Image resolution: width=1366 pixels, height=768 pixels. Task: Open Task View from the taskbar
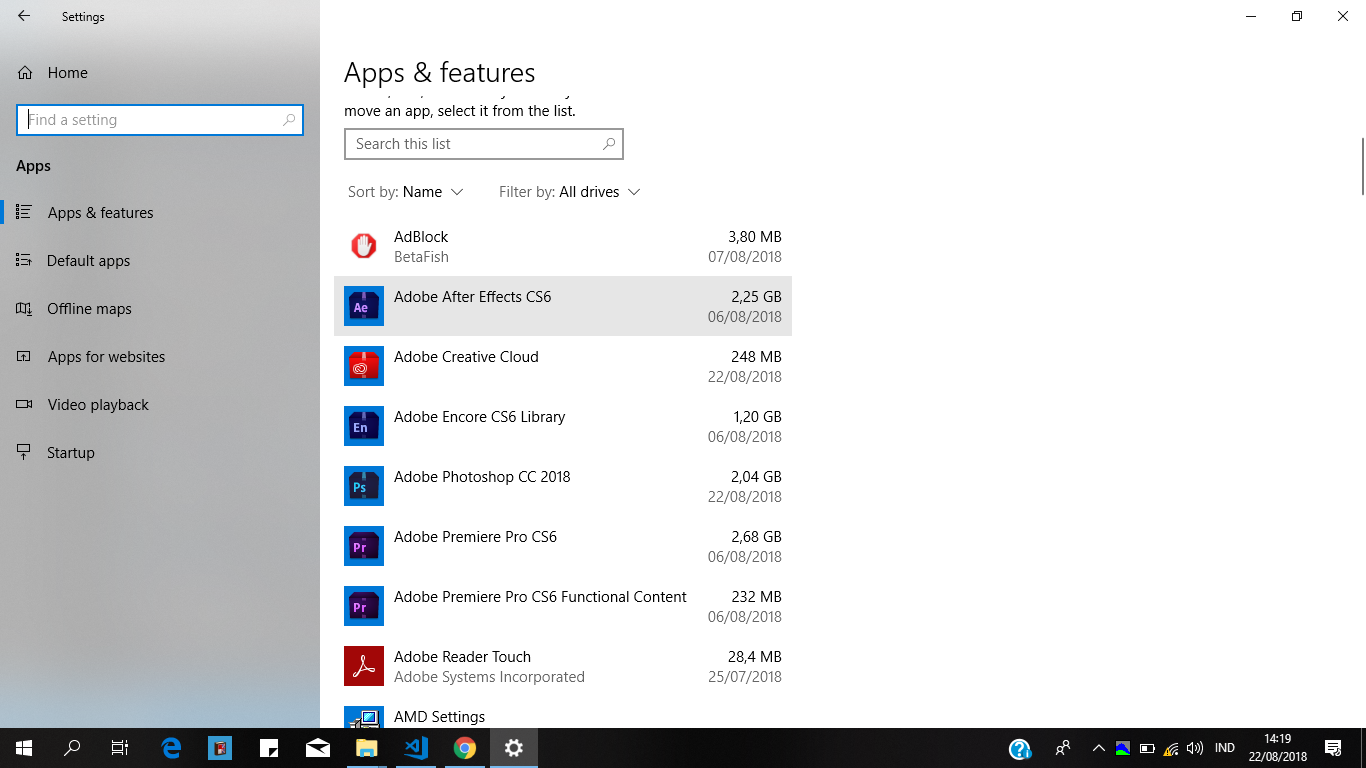tap(120, 748)
